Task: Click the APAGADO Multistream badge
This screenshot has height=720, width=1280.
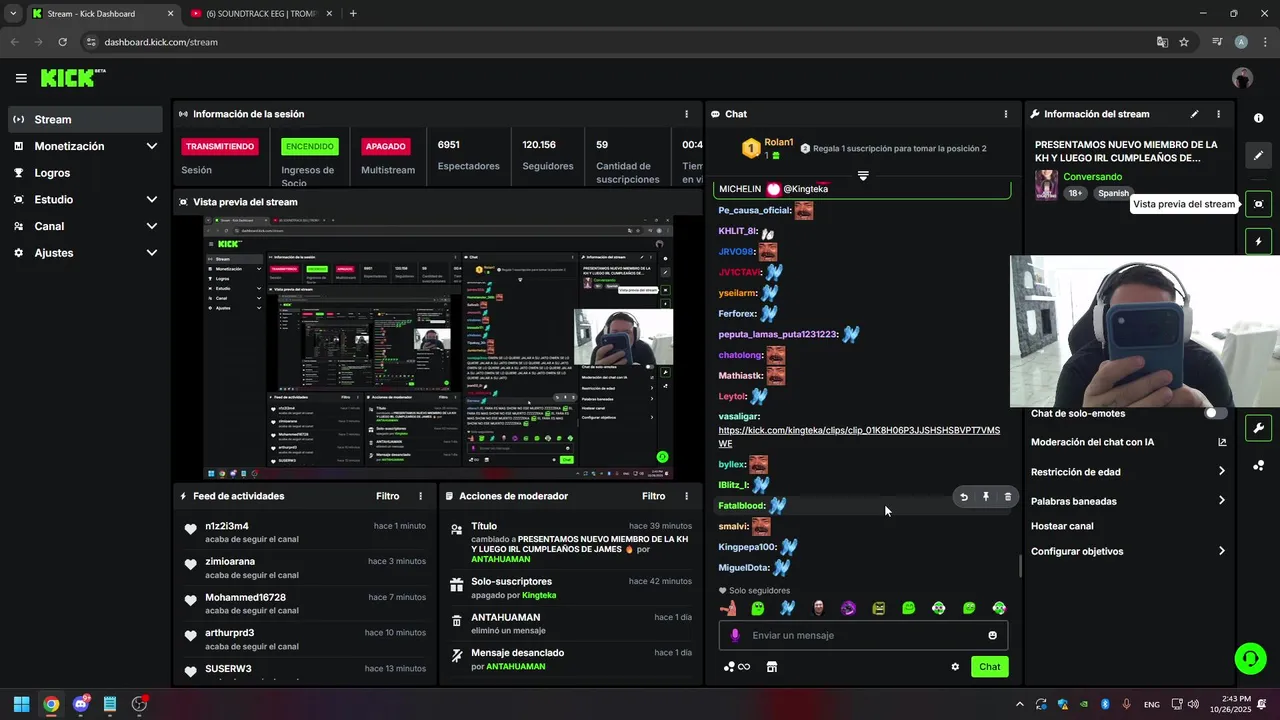Action: point(385,146)
